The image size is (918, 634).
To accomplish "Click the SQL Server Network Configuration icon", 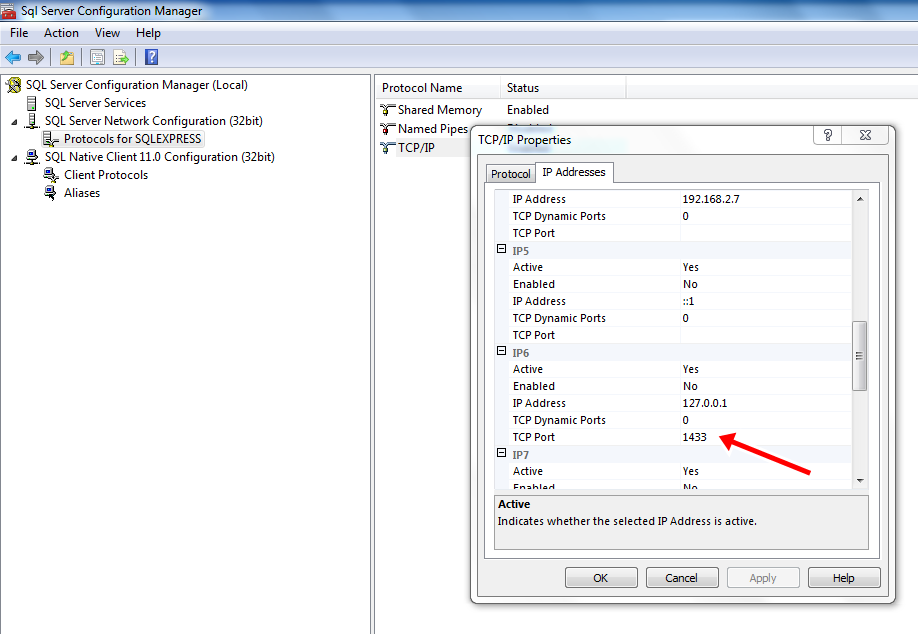I will [x=32, y=121].
